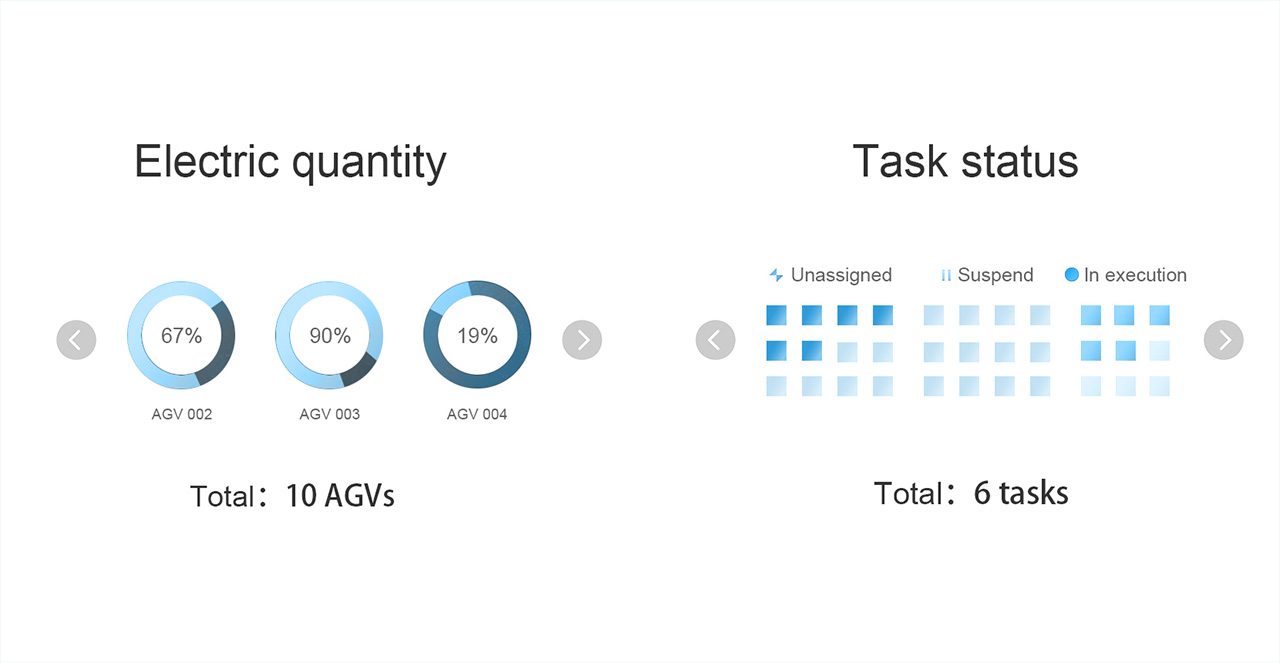
Task: Click the next arrow right of task grid
Action: click(1224, 340)
